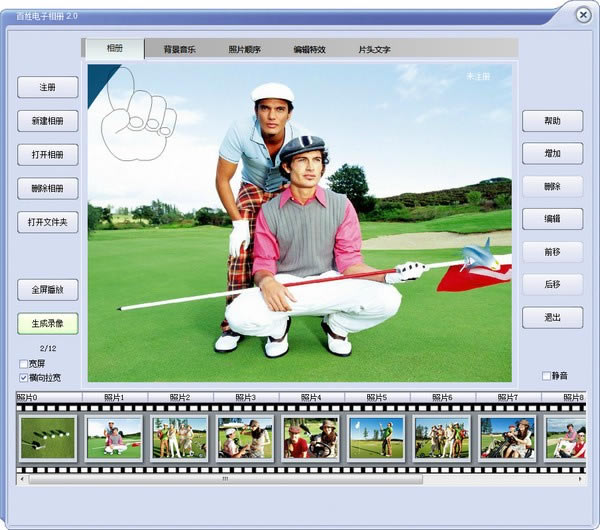Screen dimensions: 600x530
Task: Start 全屏播放 fullscreen playback
Action: pyautogui.click(x=47, y=290)
